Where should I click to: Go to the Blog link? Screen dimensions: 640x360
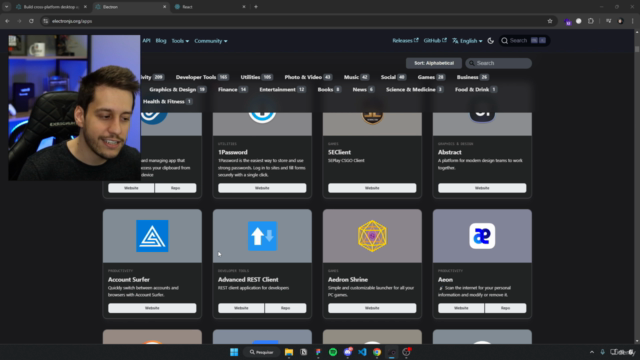click(161, 41)
